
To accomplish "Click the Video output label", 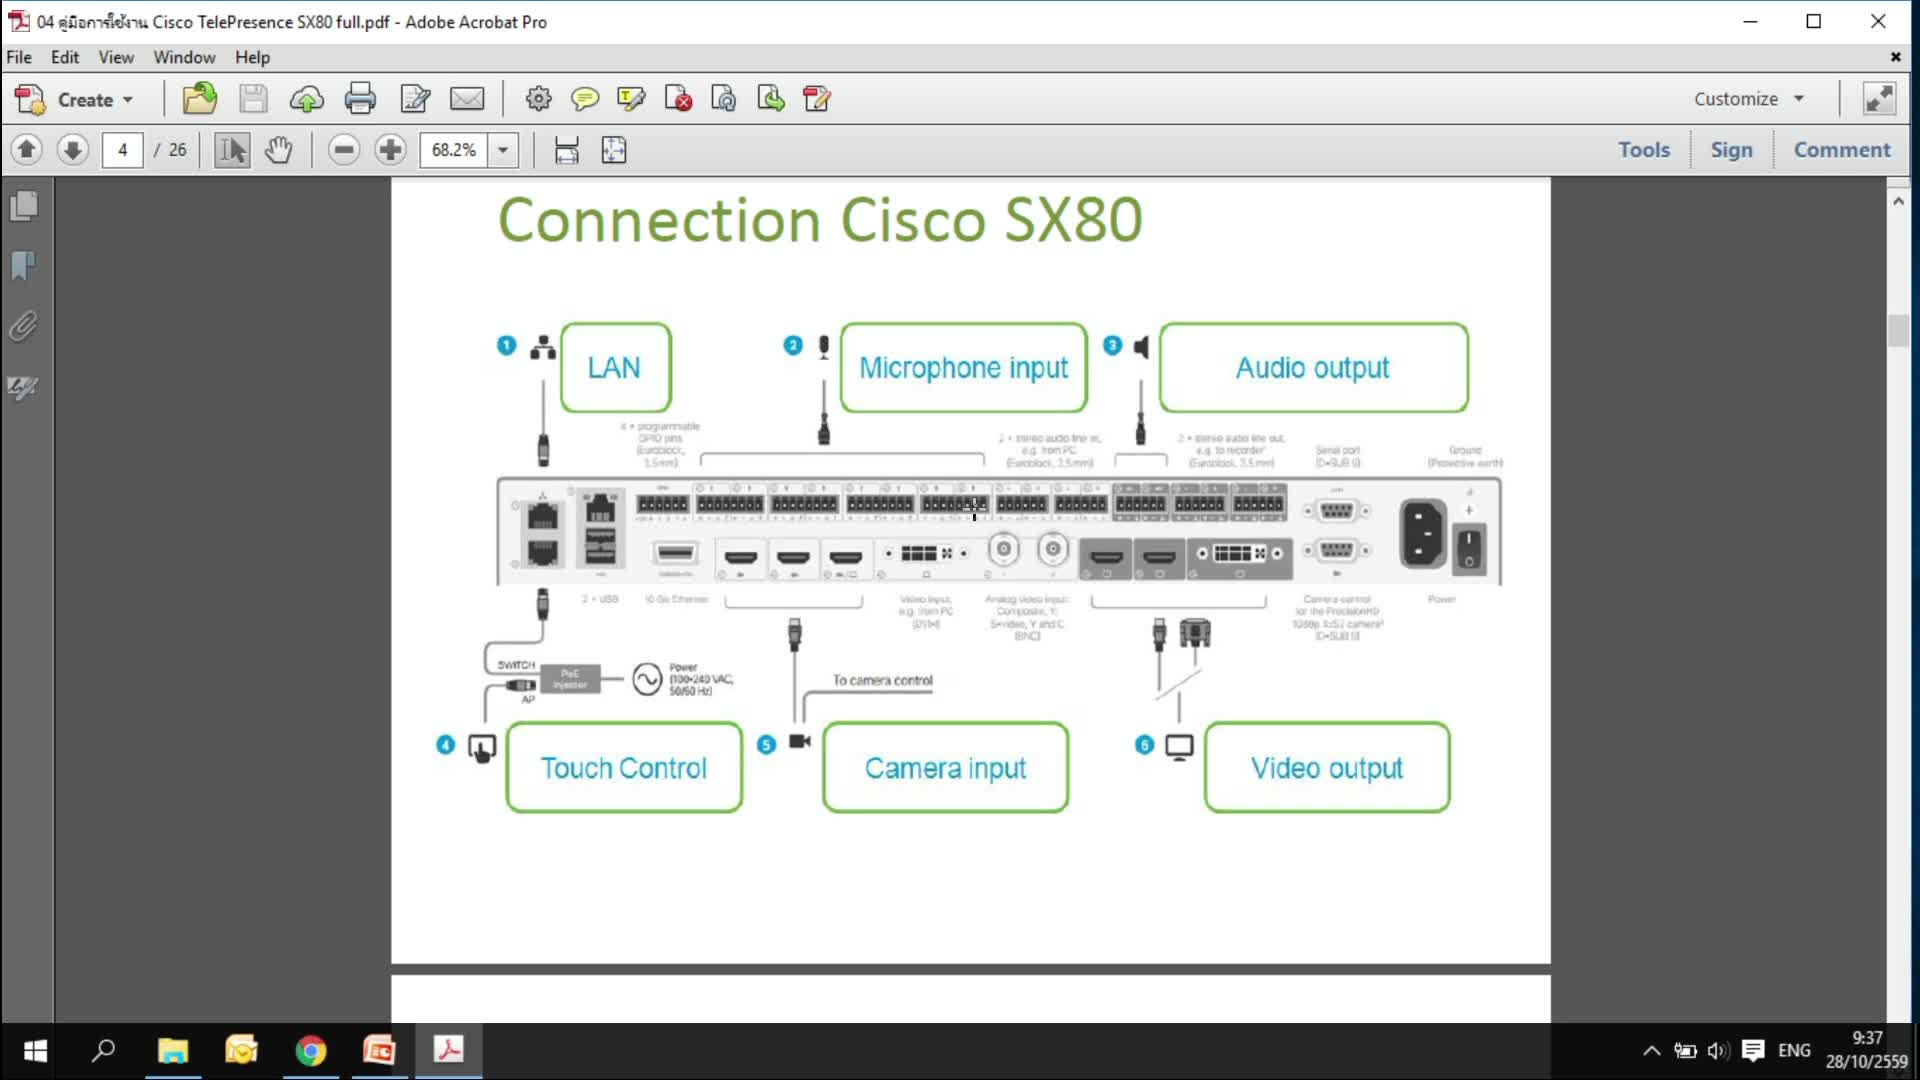I will point(1327,768).
